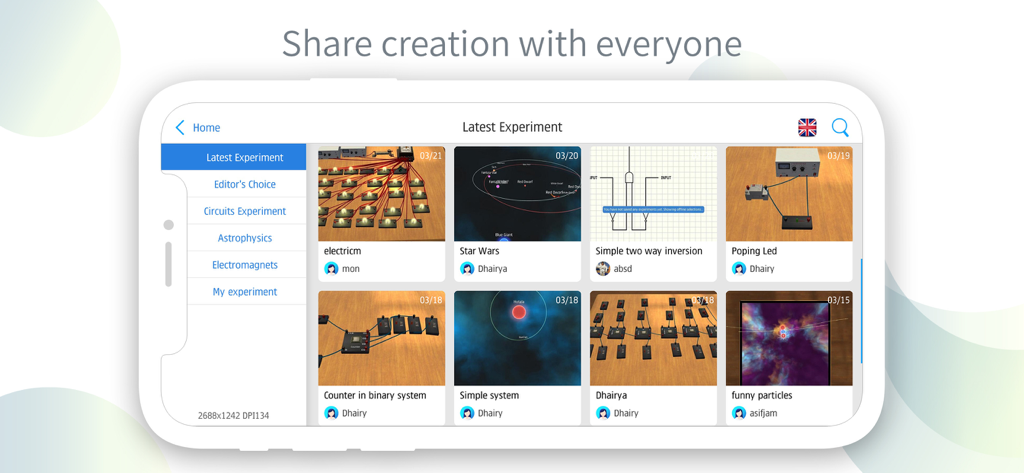Screen dimensions: 1024x473
Task: Switch to Circuits Experiment category
Action: coord(245,211)
